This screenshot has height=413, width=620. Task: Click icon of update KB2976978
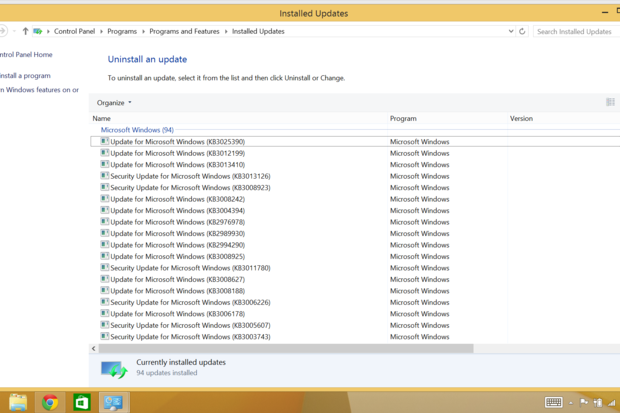point(104,222)
